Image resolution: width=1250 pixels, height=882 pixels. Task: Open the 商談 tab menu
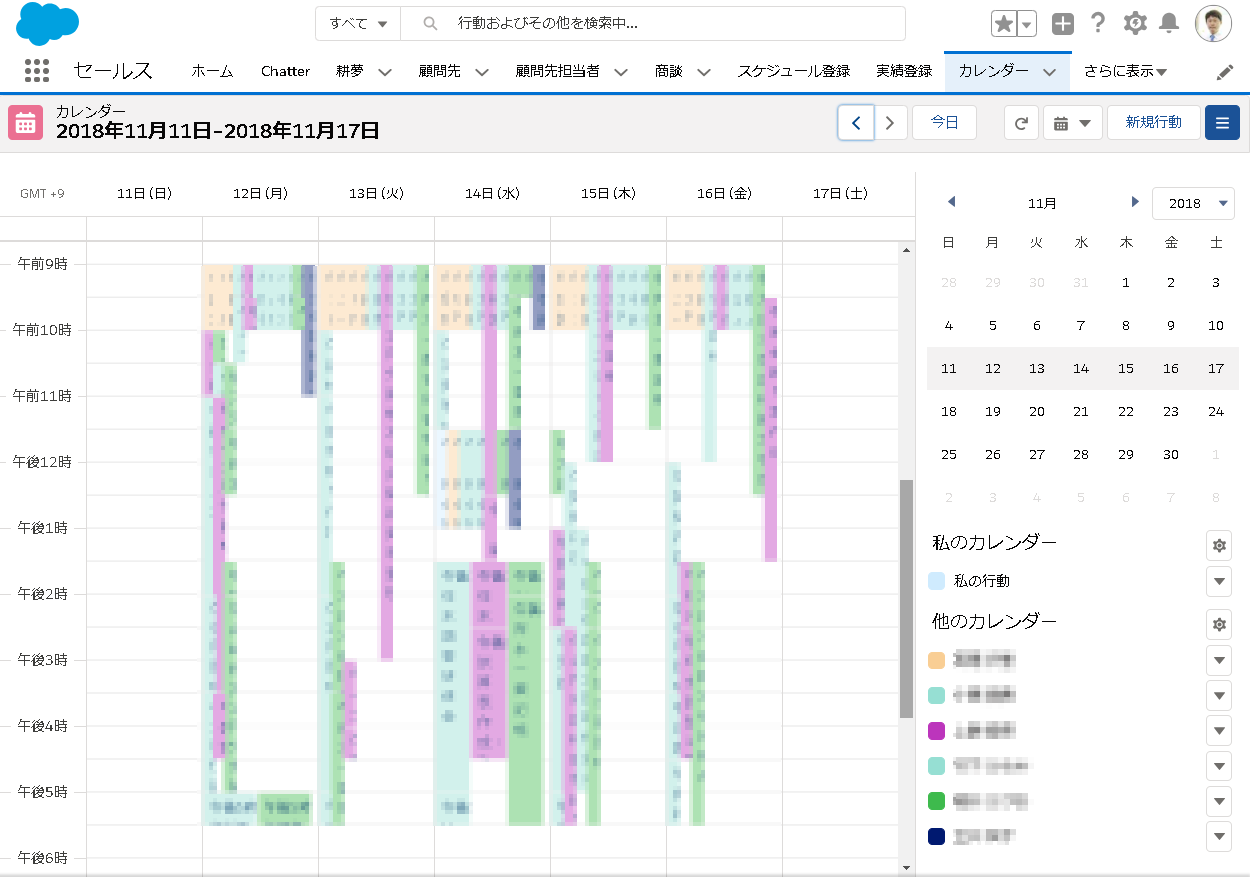tap(704, 71)
